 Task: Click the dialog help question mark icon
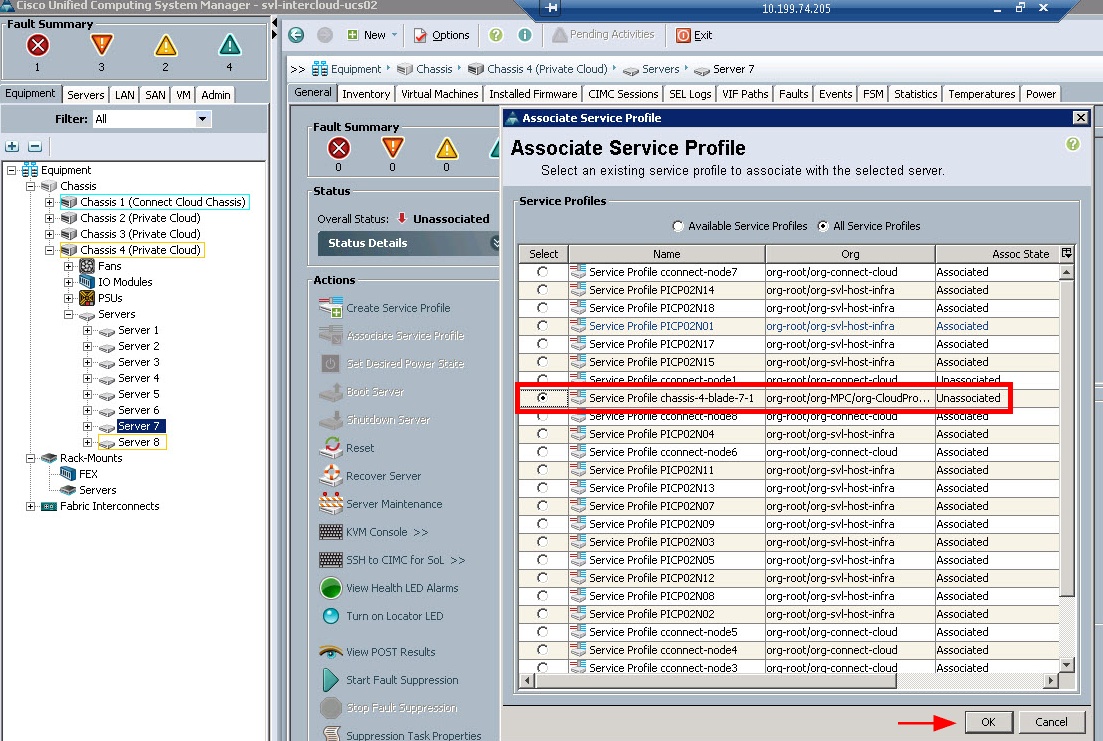pyautogui.click(x=1073, y=144)
